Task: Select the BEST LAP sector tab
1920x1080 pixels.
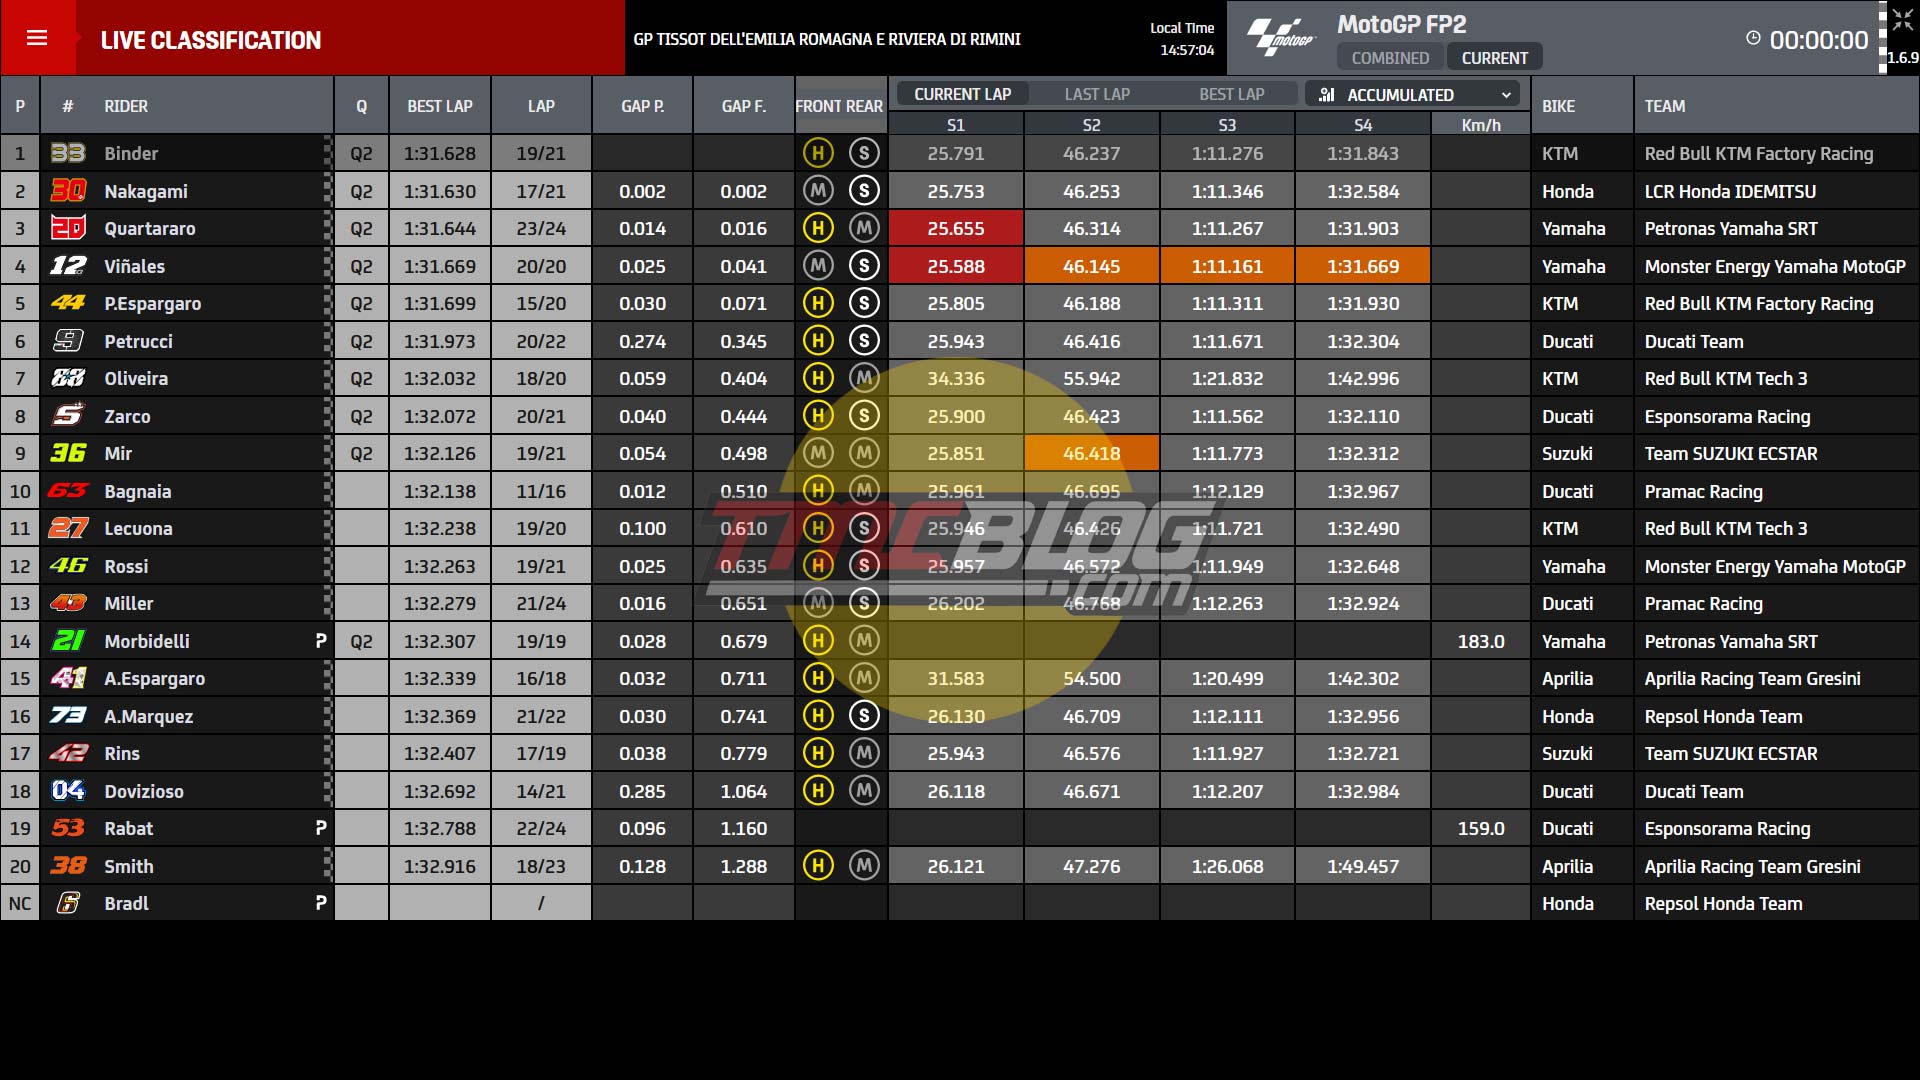Action: pyautogui.click(x=1232, y=94)
